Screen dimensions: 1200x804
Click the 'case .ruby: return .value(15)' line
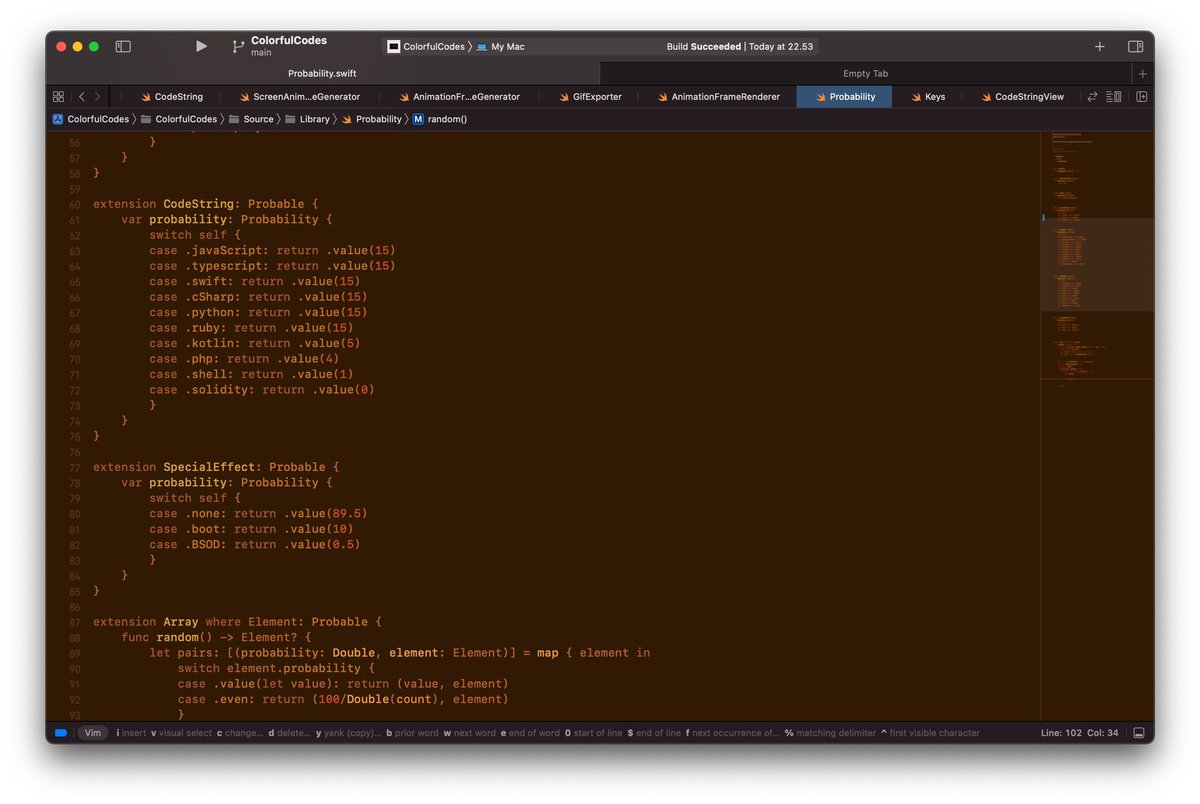(251, 328)
